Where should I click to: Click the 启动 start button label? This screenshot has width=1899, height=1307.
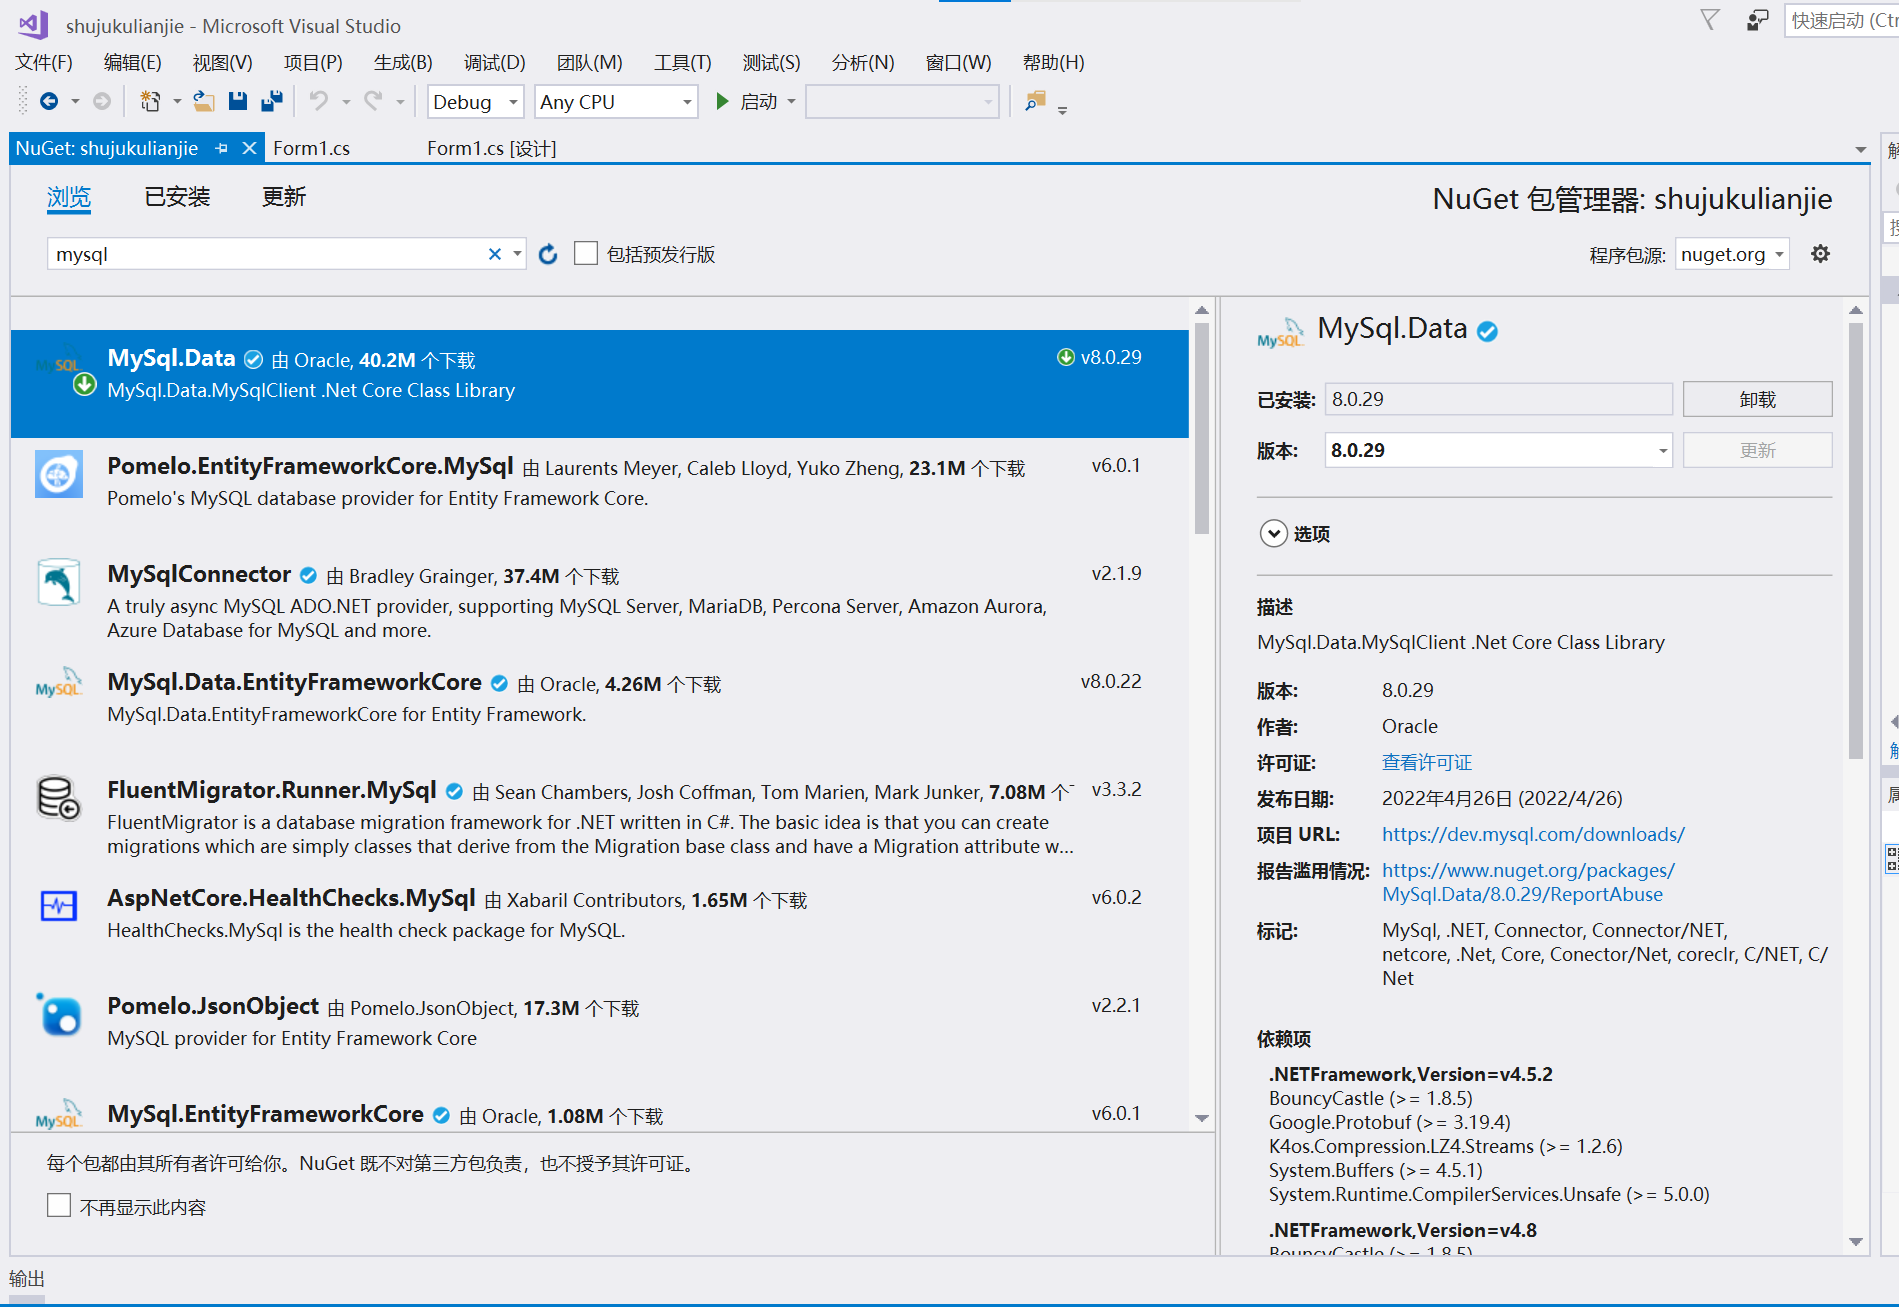click(x=758, y=102)
